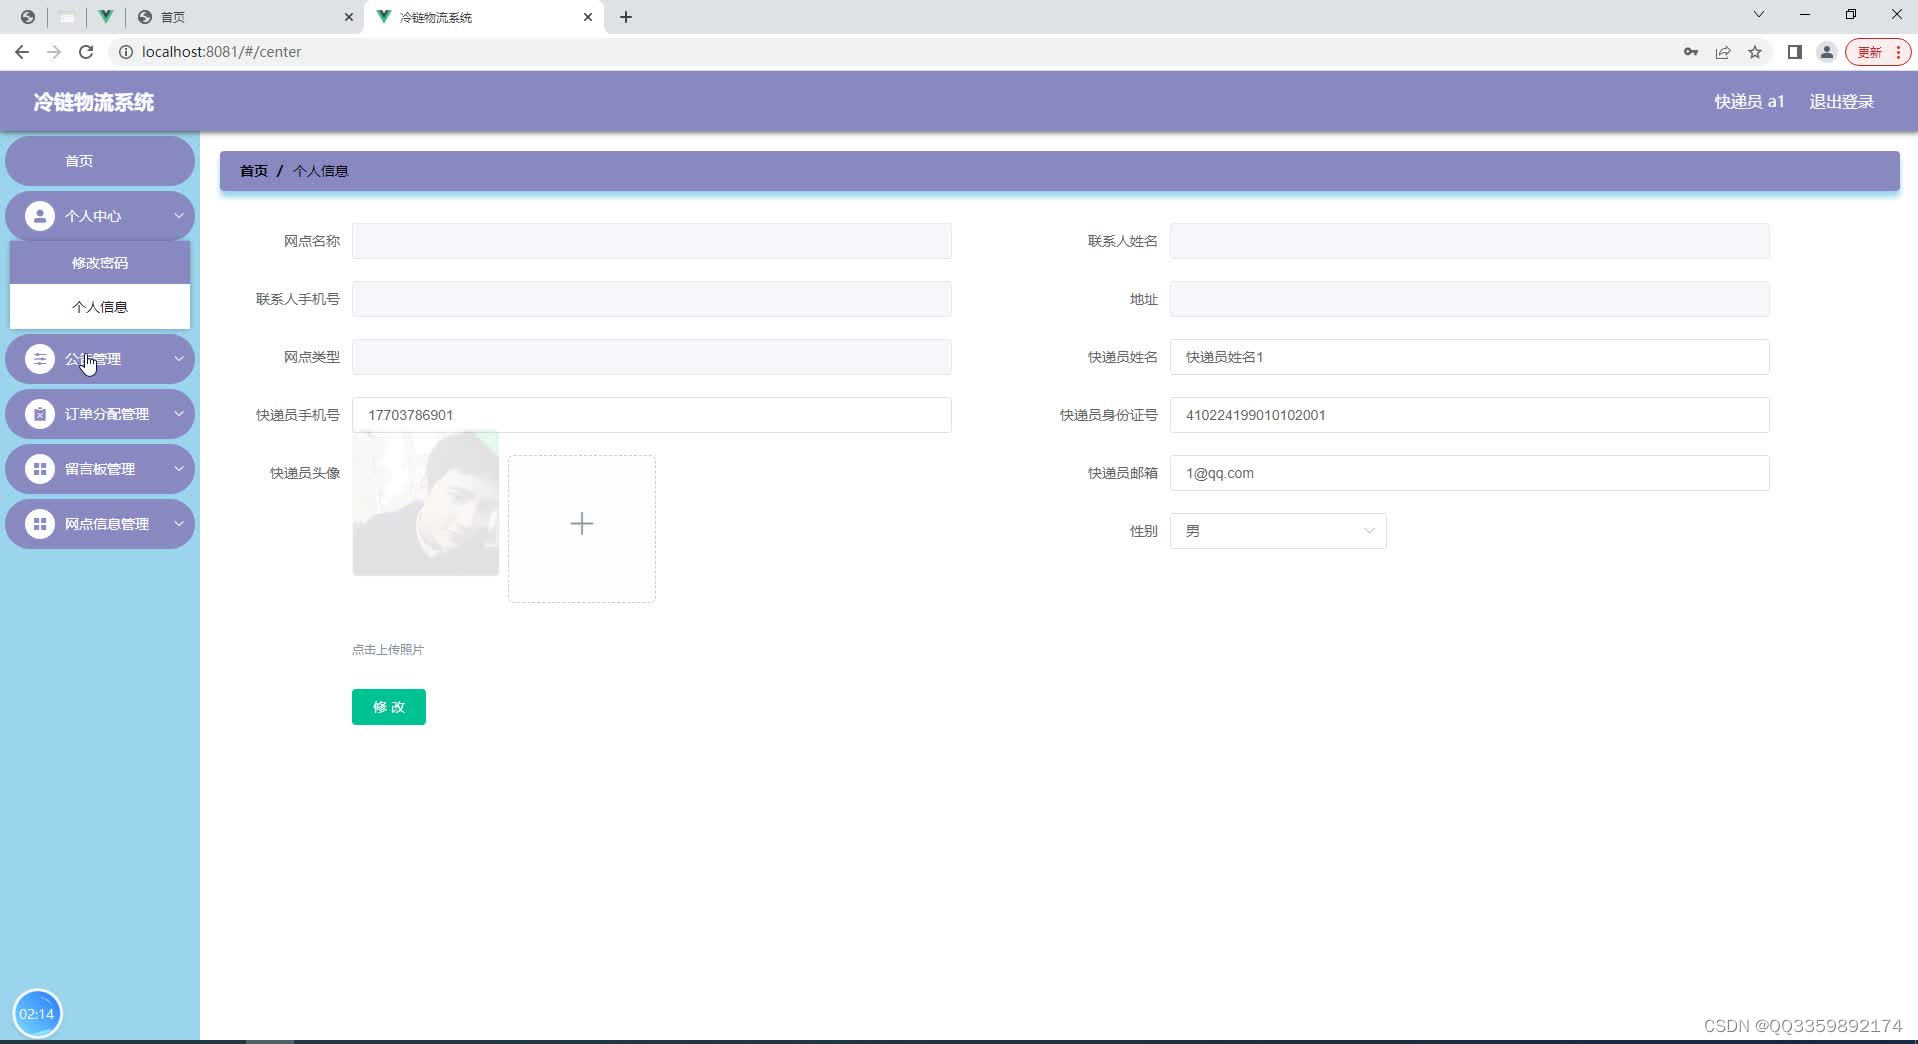Screen dimensions: 1918x1044
Task: Click 个人信息 in the breadcrumb
Action: pyautogui.click(x=321, y=171)
